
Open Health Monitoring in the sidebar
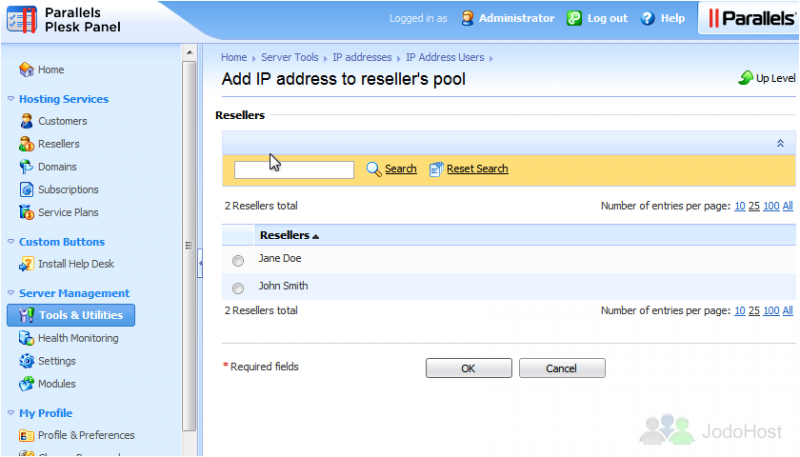[78, 338]
